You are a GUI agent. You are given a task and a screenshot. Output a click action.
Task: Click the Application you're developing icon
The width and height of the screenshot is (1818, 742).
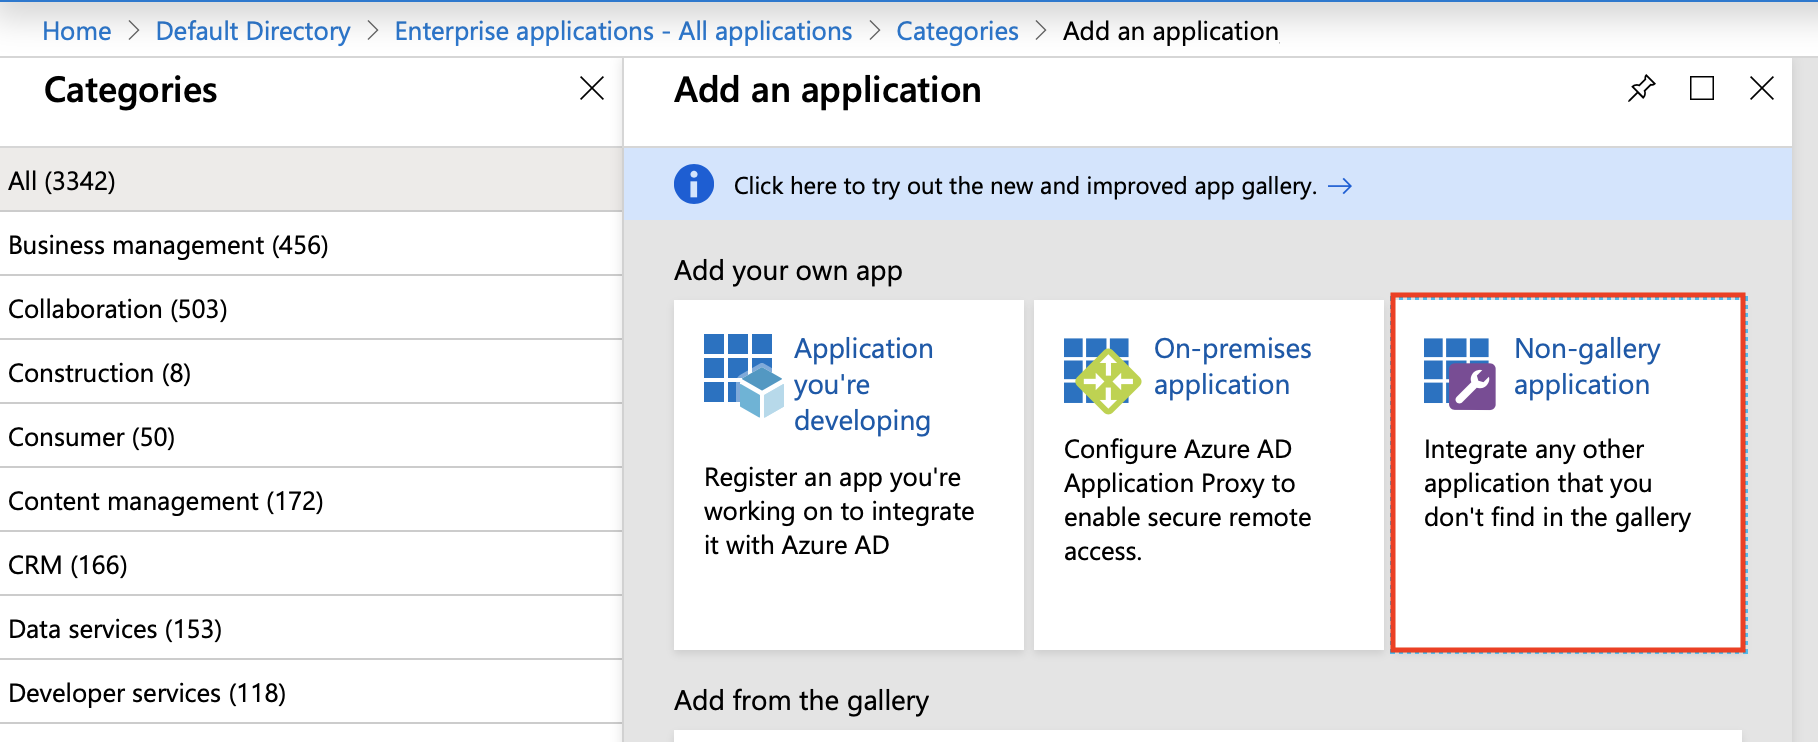pyautogui.click(x=744, y=375)
